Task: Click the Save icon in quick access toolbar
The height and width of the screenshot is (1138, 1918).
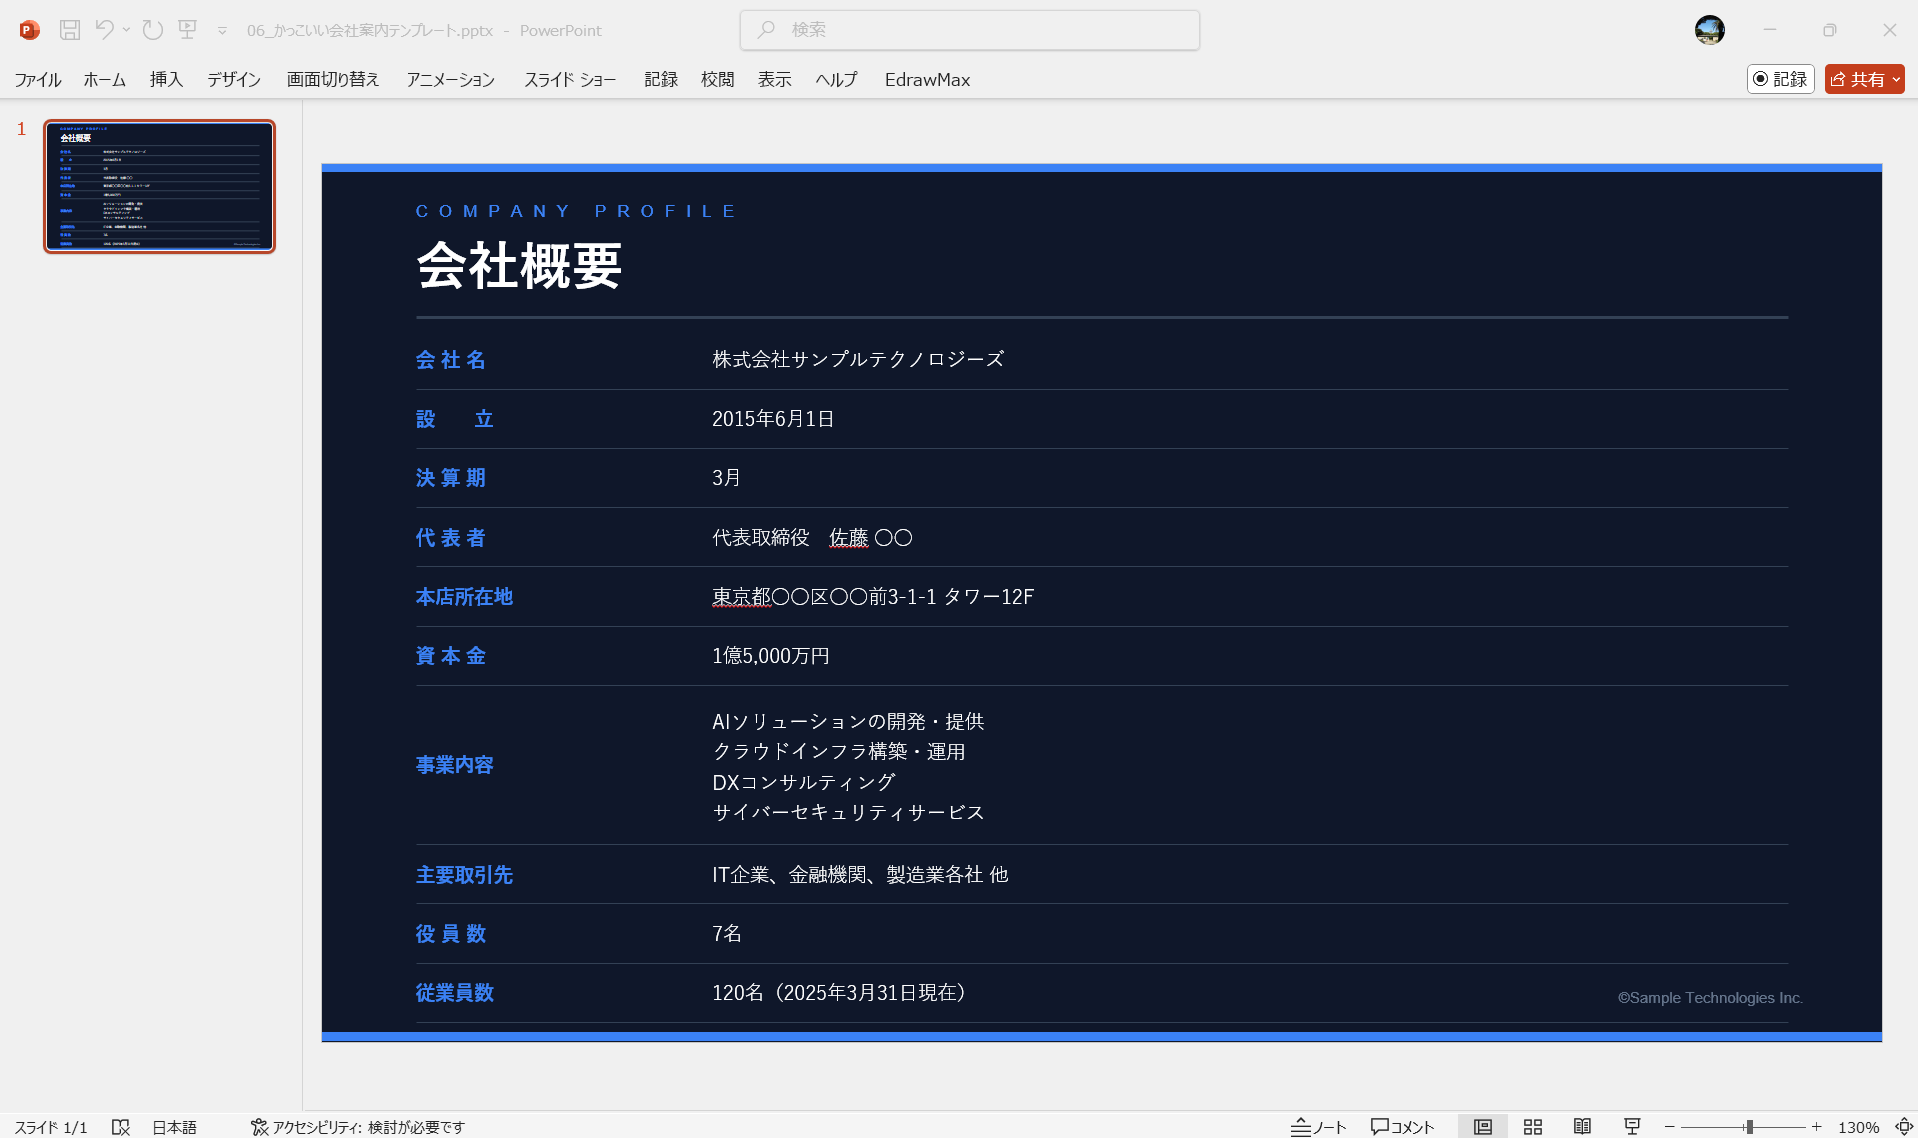Action: [x=69, y=30]
